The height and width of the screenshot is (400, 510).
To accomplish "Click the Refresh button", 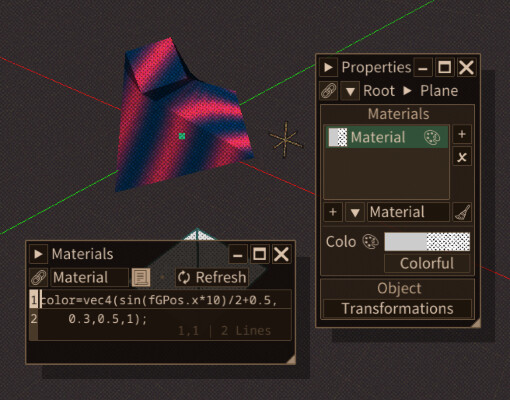I will coord(212,277).
